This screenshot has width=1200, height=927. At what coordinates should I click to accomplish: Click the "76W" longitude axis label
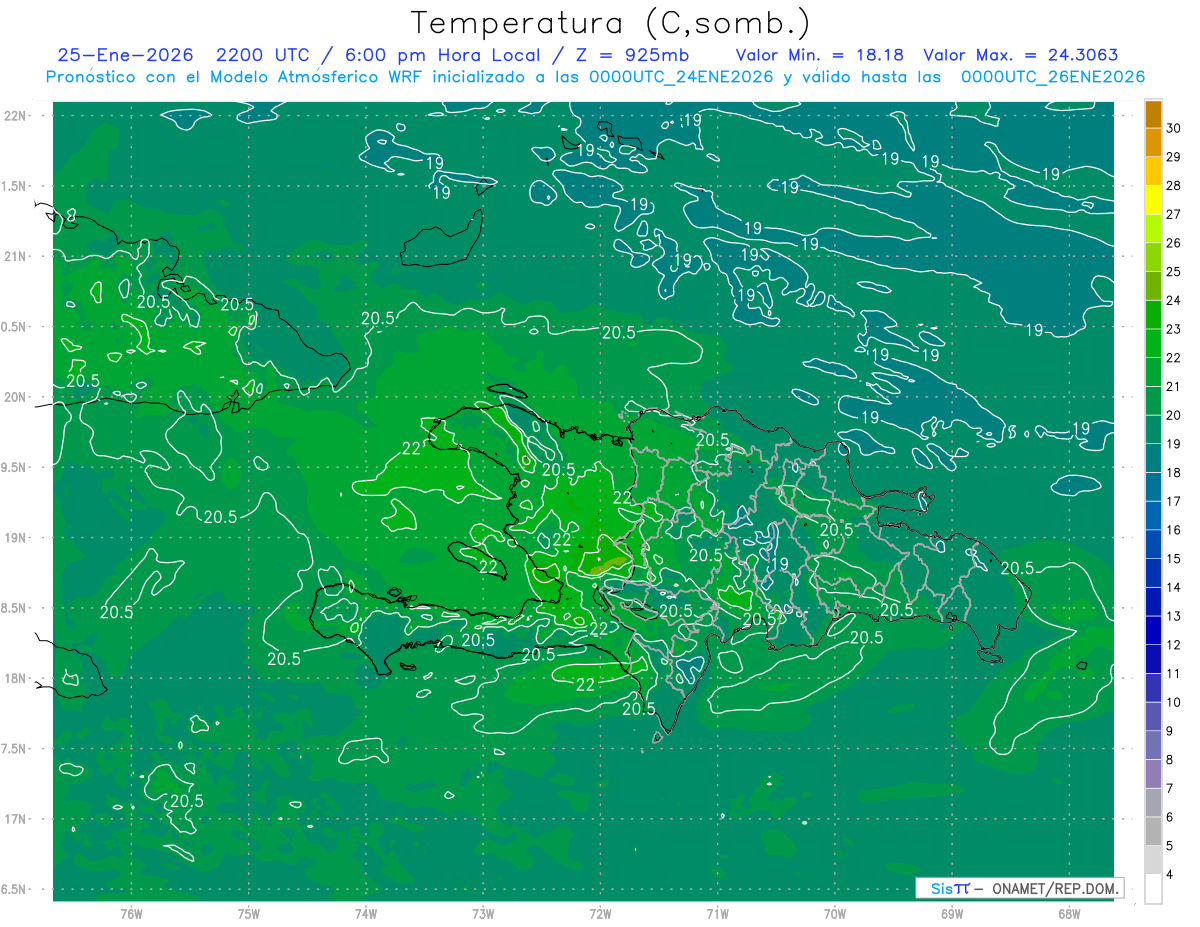point(131,914)
